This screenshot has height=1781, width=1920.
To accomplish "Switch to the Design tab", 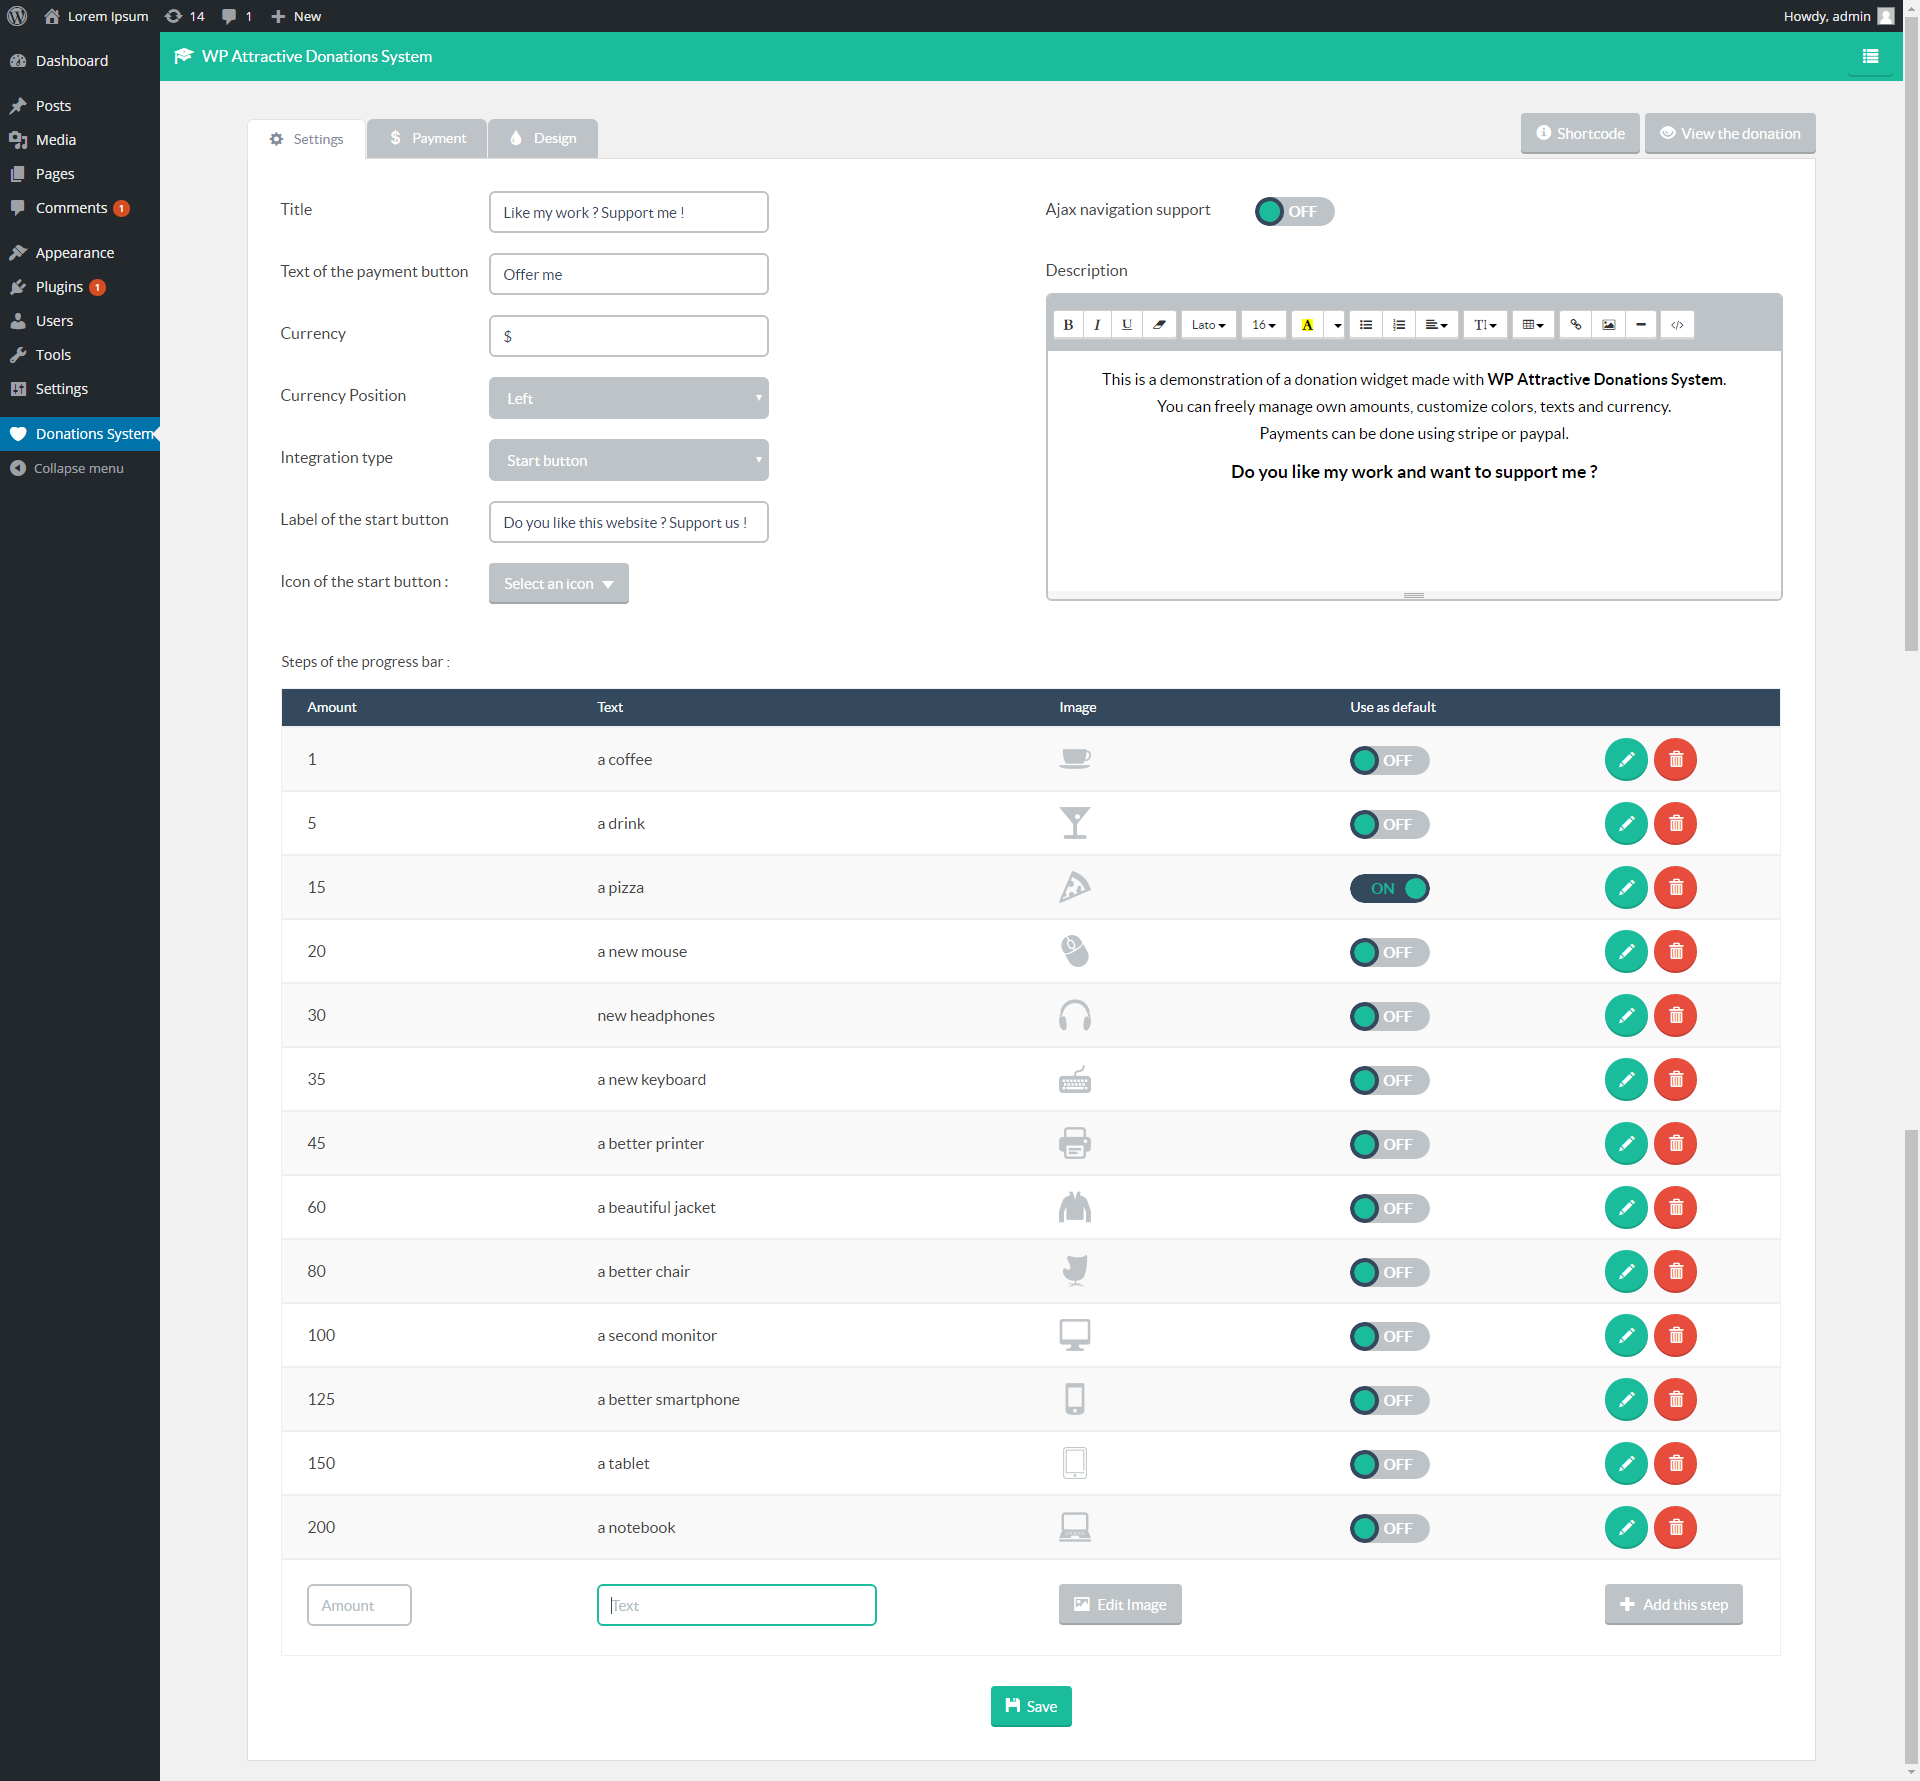I will (x=543, y=139).
